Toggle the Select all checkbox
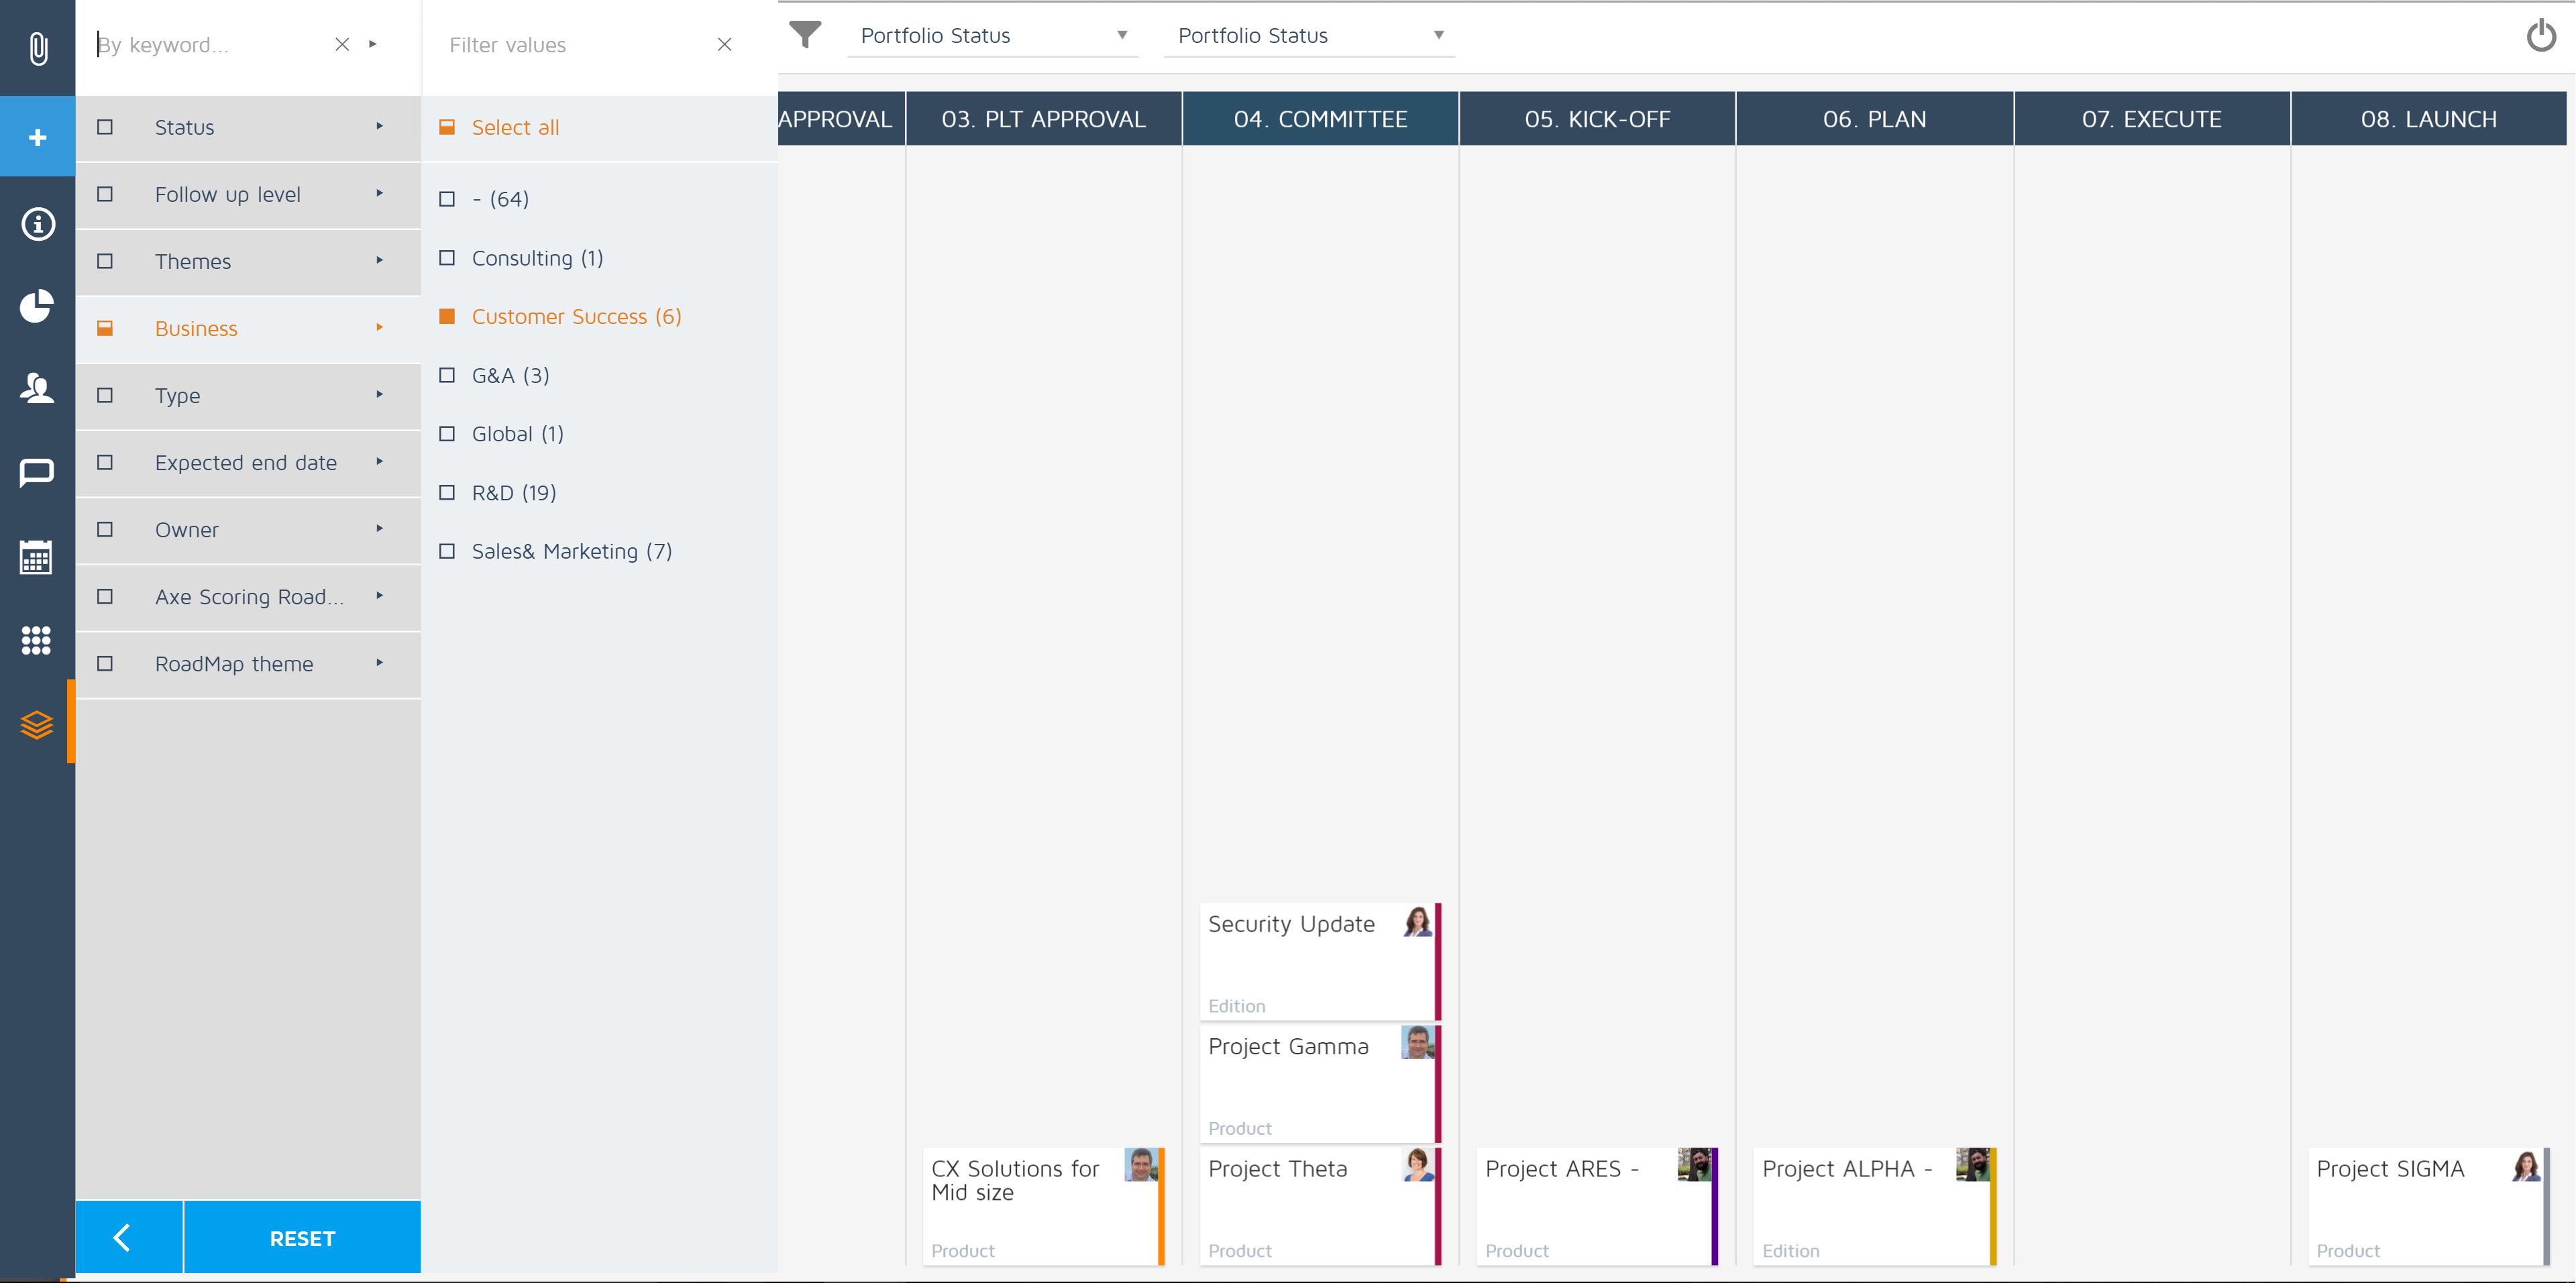 click(447, 128)
